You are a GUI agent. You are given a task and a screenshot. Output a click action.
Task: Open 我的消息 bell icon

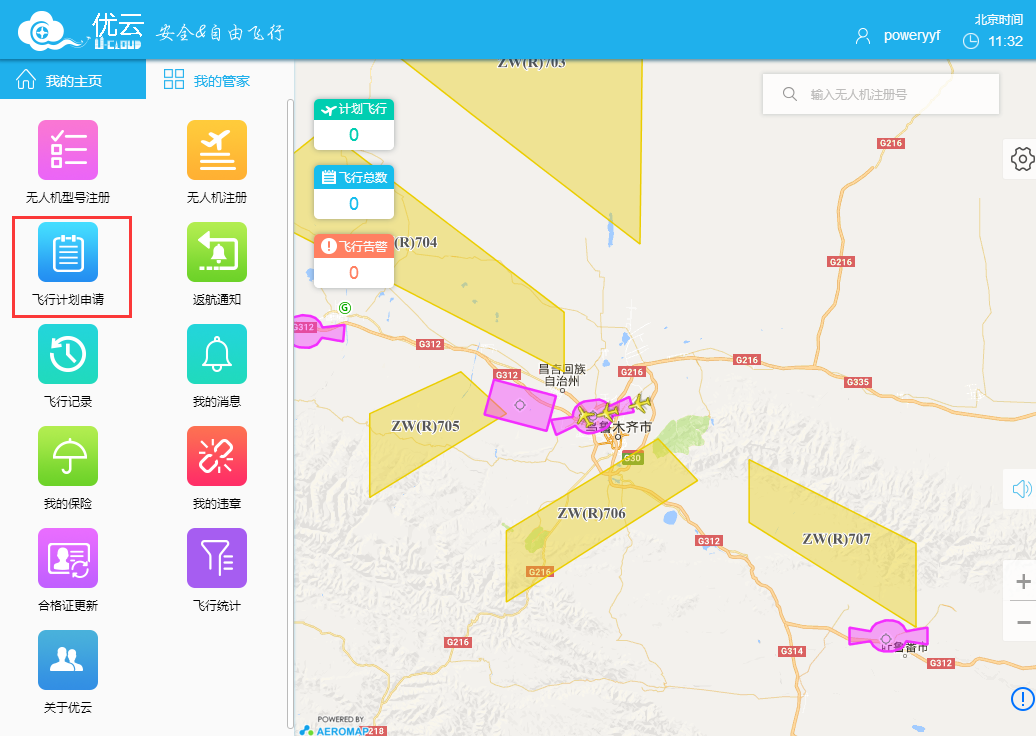tap(217, 354)
